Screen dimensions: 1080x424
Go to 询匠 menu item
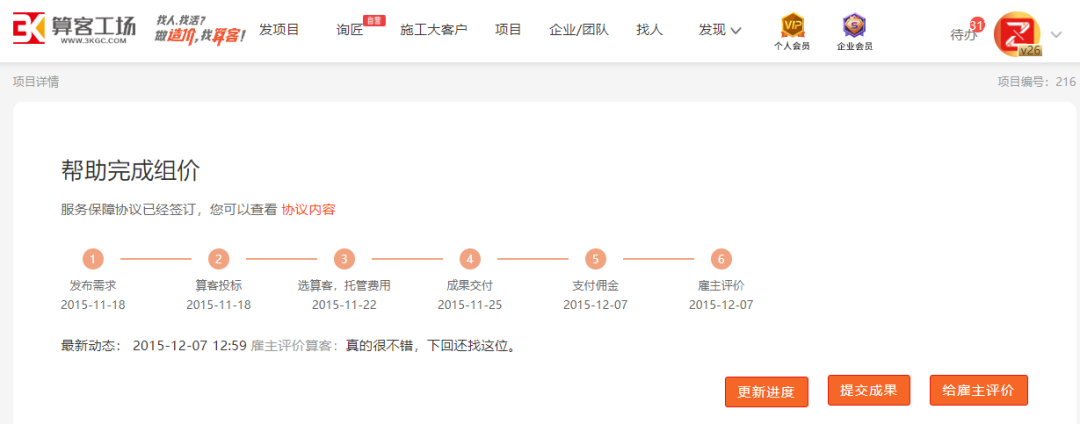coord(350,30)
